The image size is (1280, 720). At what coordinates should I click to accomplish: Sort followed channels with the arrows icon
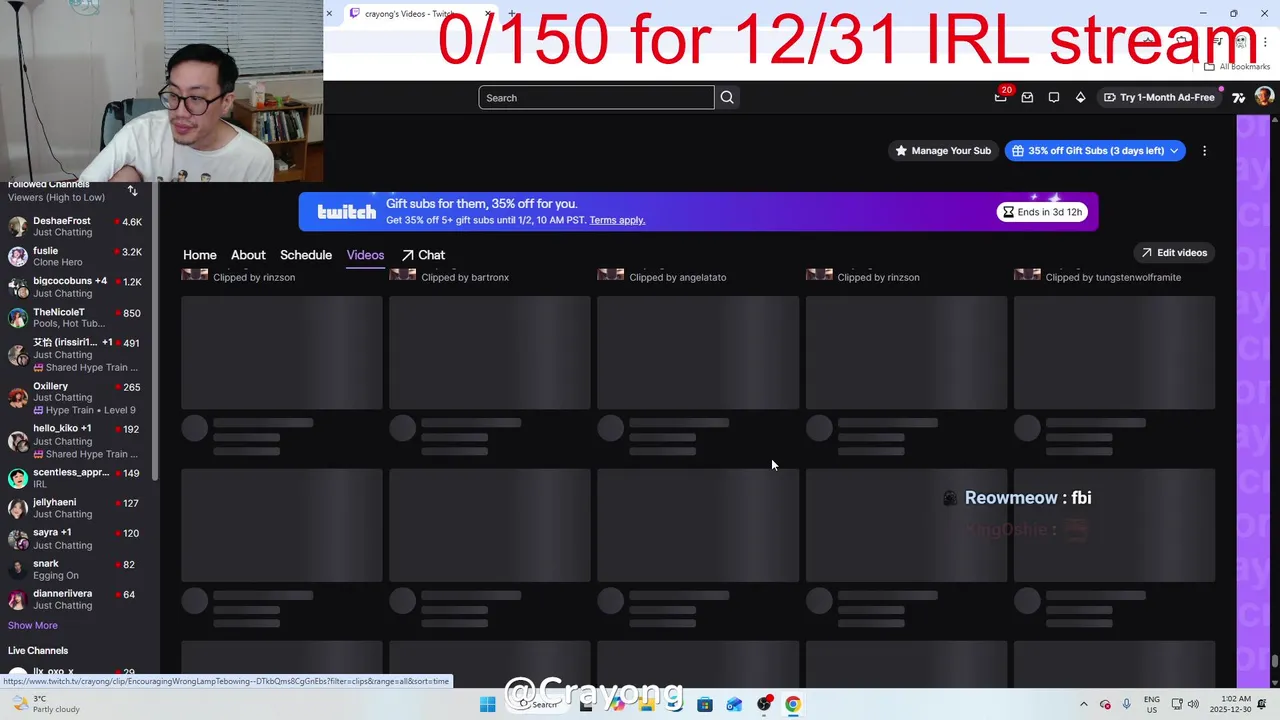click(132, 190)
